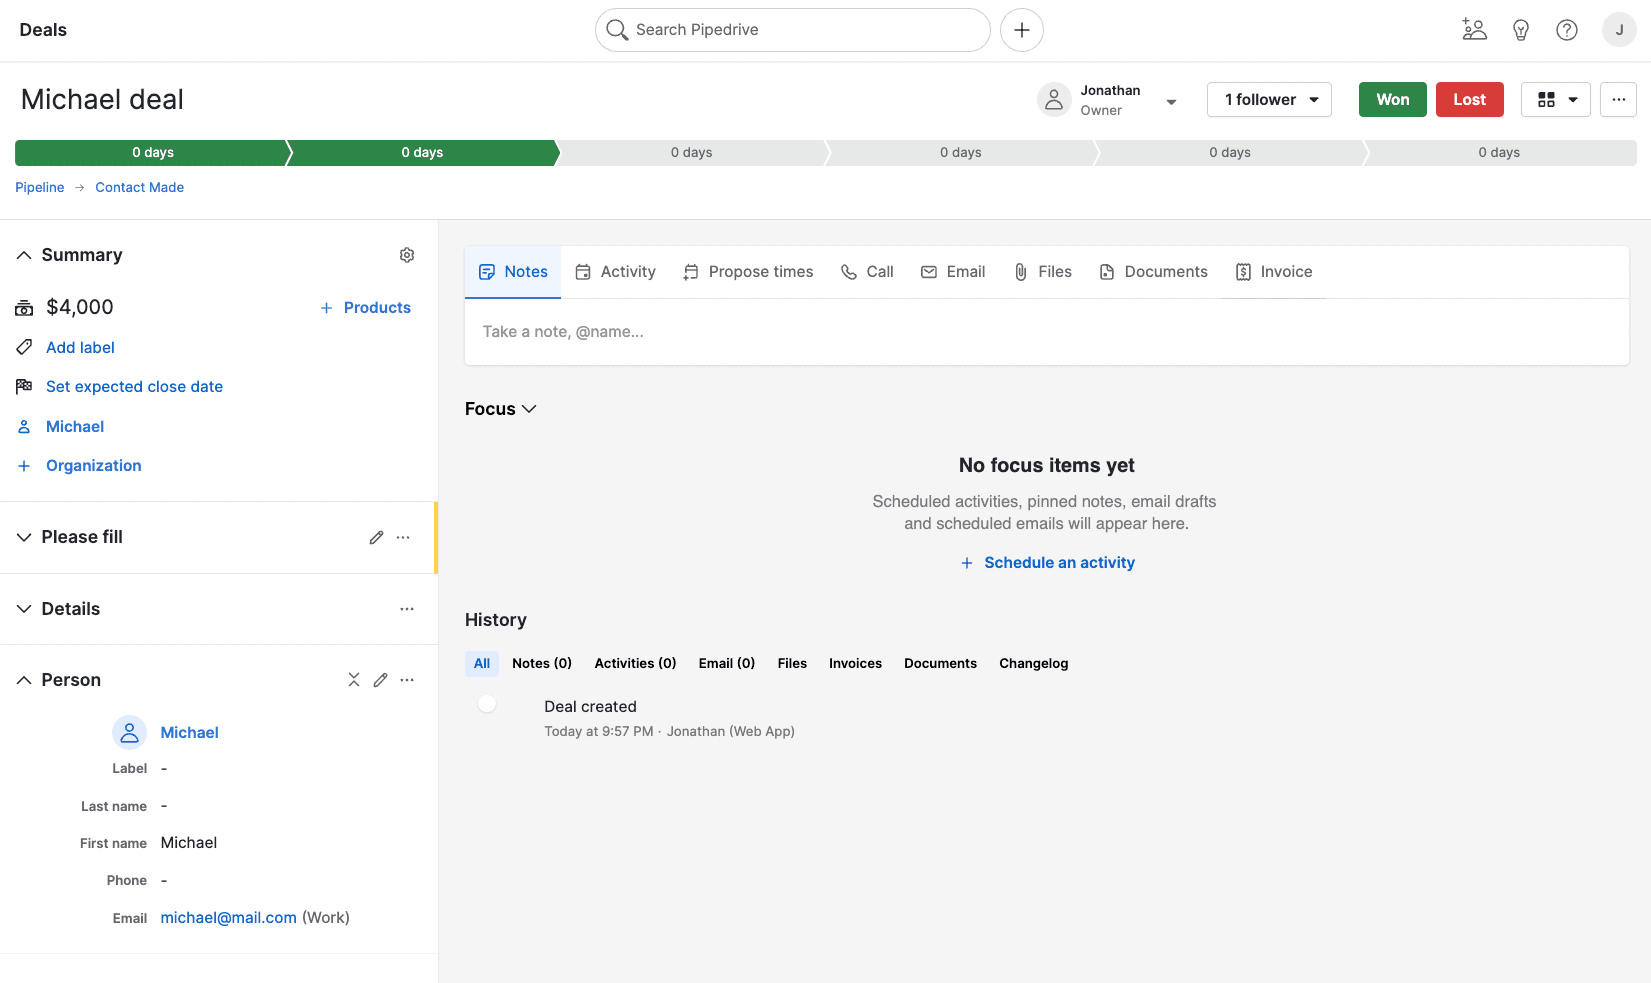This screenshot has height=983, width=1651.
Task: Open the Details section more options
Action: [407, 609]
